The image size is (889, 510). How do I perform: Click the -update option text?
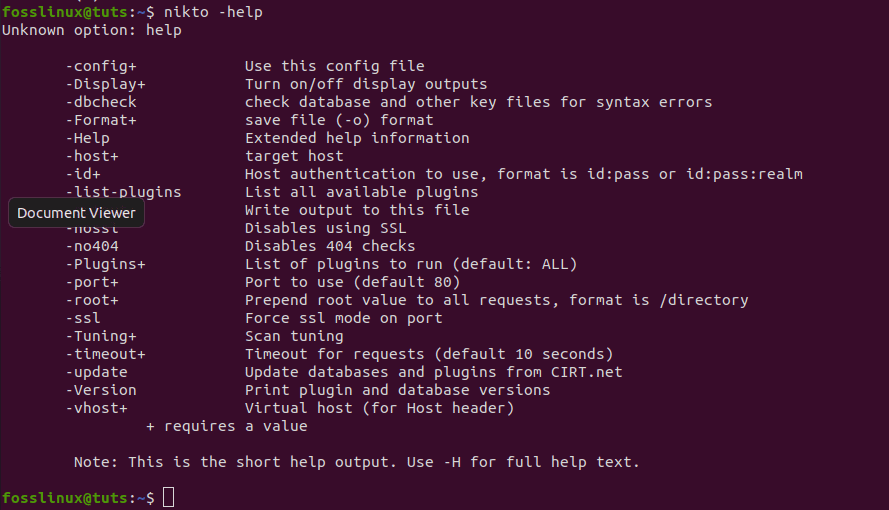(x=96, y=372)
